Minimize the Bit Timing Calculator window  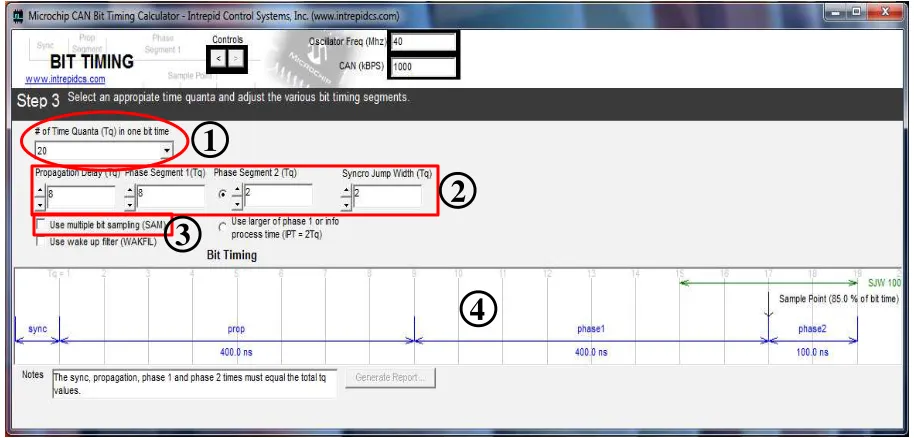(x=837, y=11)
